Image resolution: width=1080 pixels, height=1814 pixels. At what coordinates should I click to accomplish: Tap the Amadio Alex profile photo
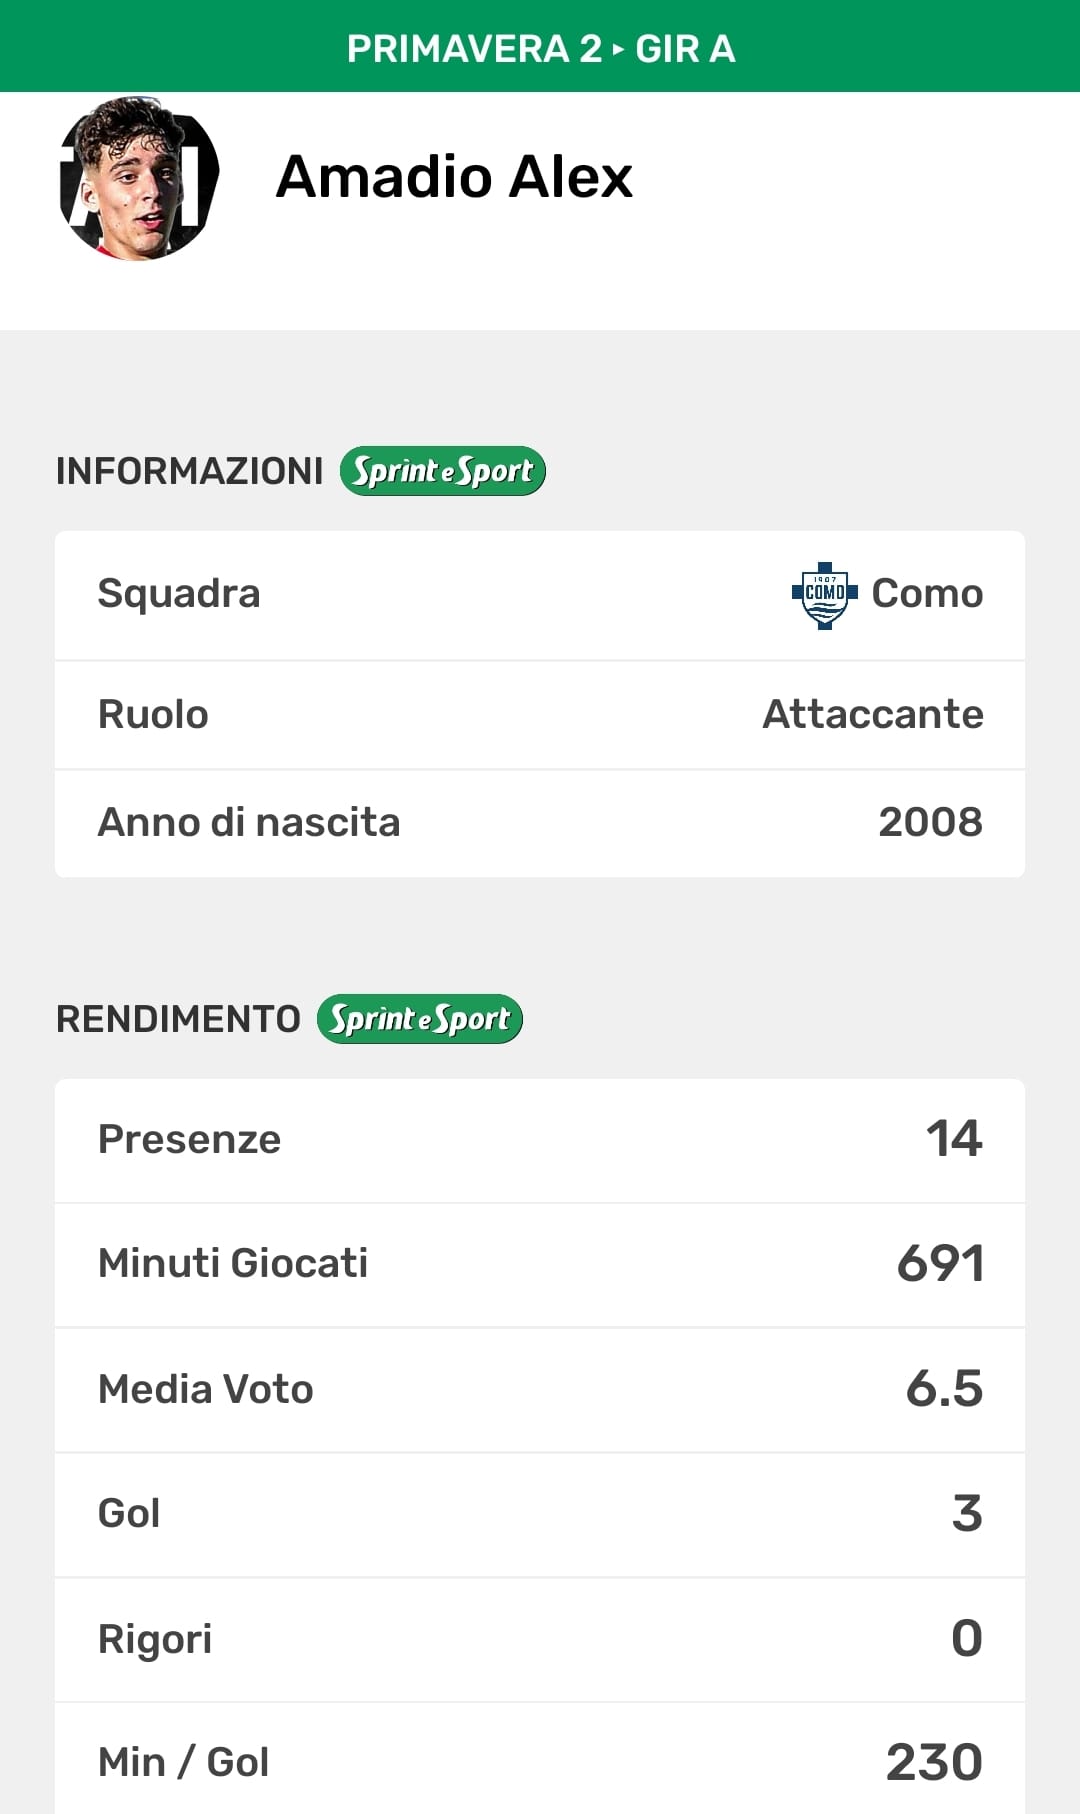[139, 179]
